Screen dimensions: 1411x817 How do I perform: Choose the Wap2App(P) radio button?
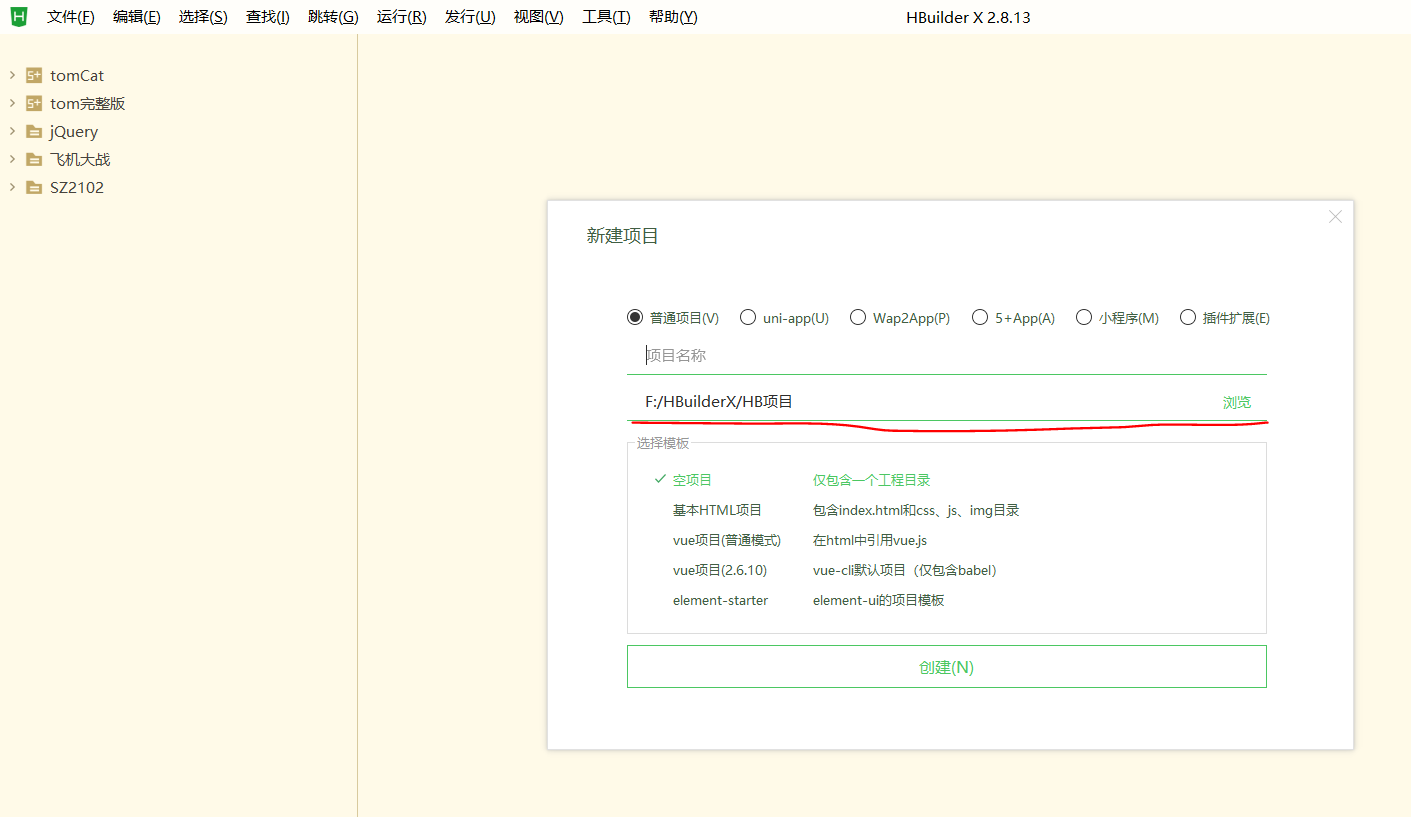[x=858, y=316]
